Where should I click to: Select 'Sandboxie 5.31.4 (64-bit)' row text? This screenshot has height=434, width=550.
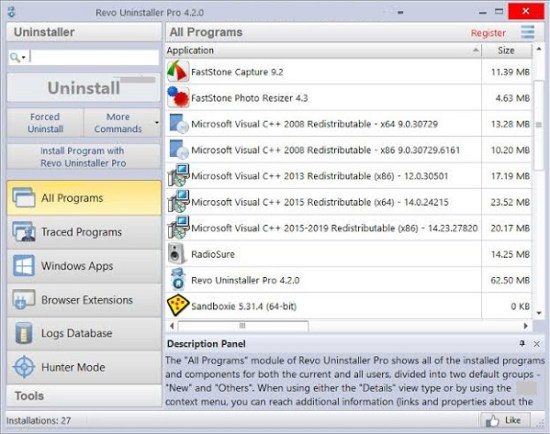[244, 306]
